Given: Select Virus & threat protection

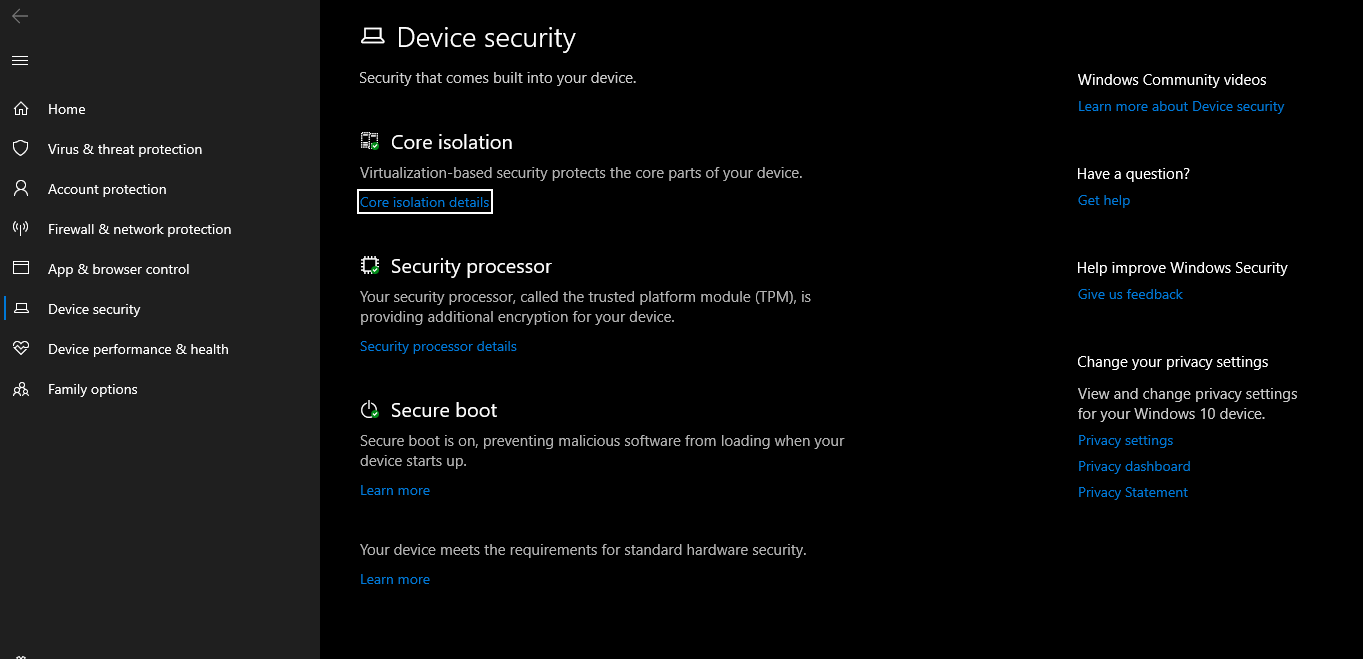Looking at the screenshot, I should (125, 149).
